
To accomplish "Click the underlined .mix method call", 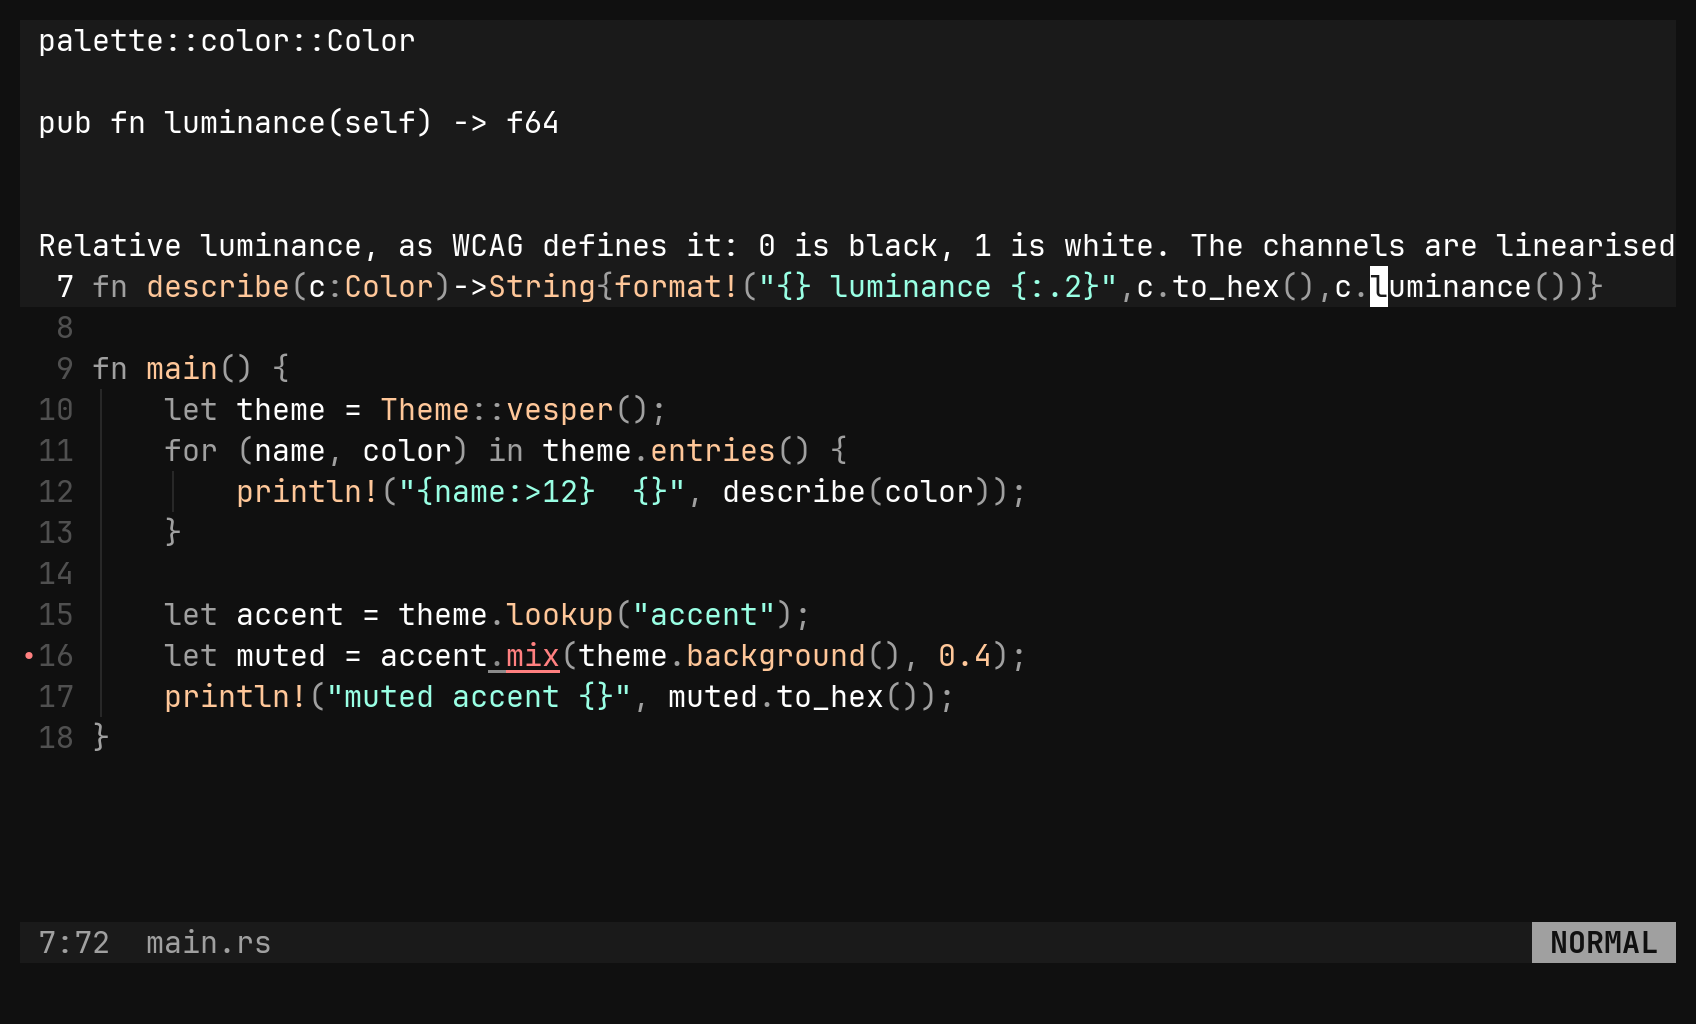I will click(x=524, y=656).
